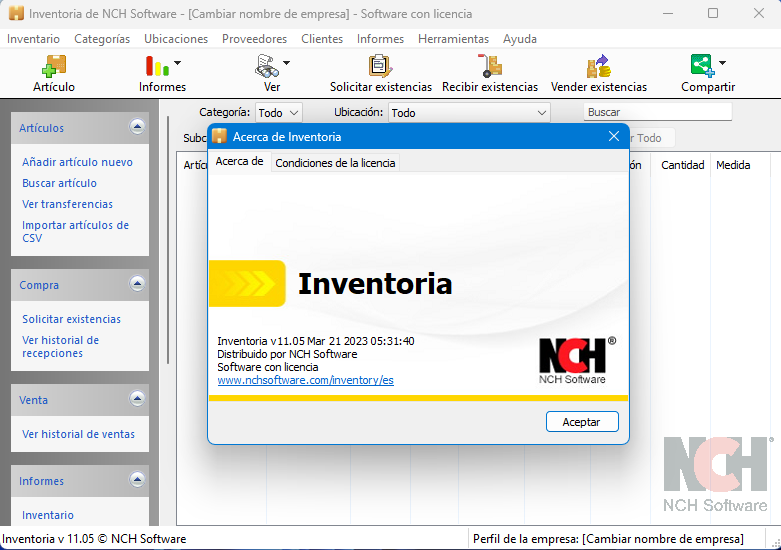Select the Acerca de tab
Viewport: 781px width, 550px height.
pyautogui.click(x=240, y=161)
